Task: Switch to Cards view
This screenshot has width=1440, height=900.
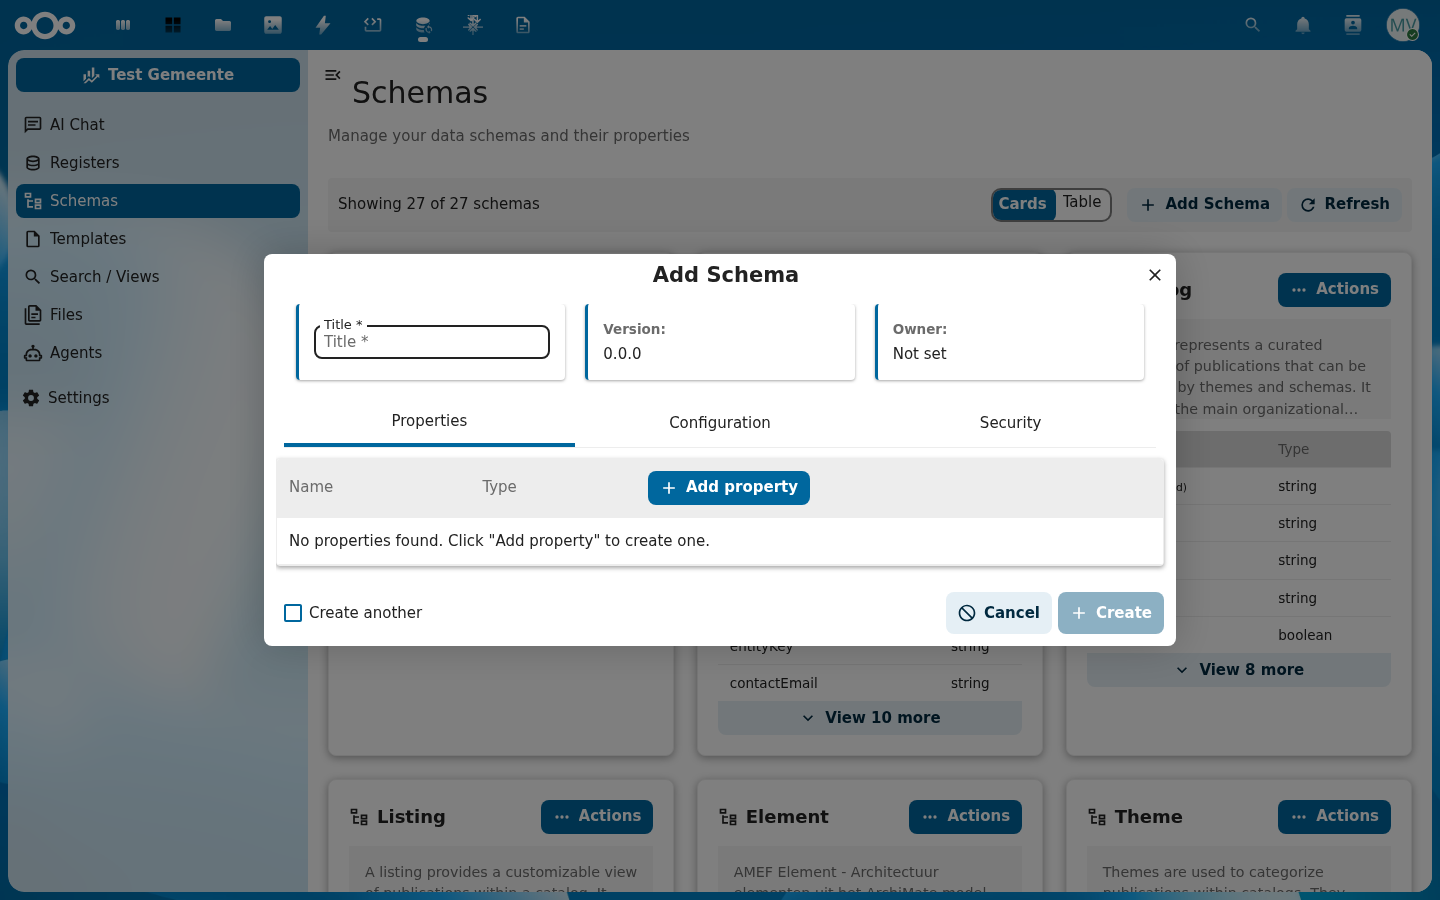Action: 1022,204
